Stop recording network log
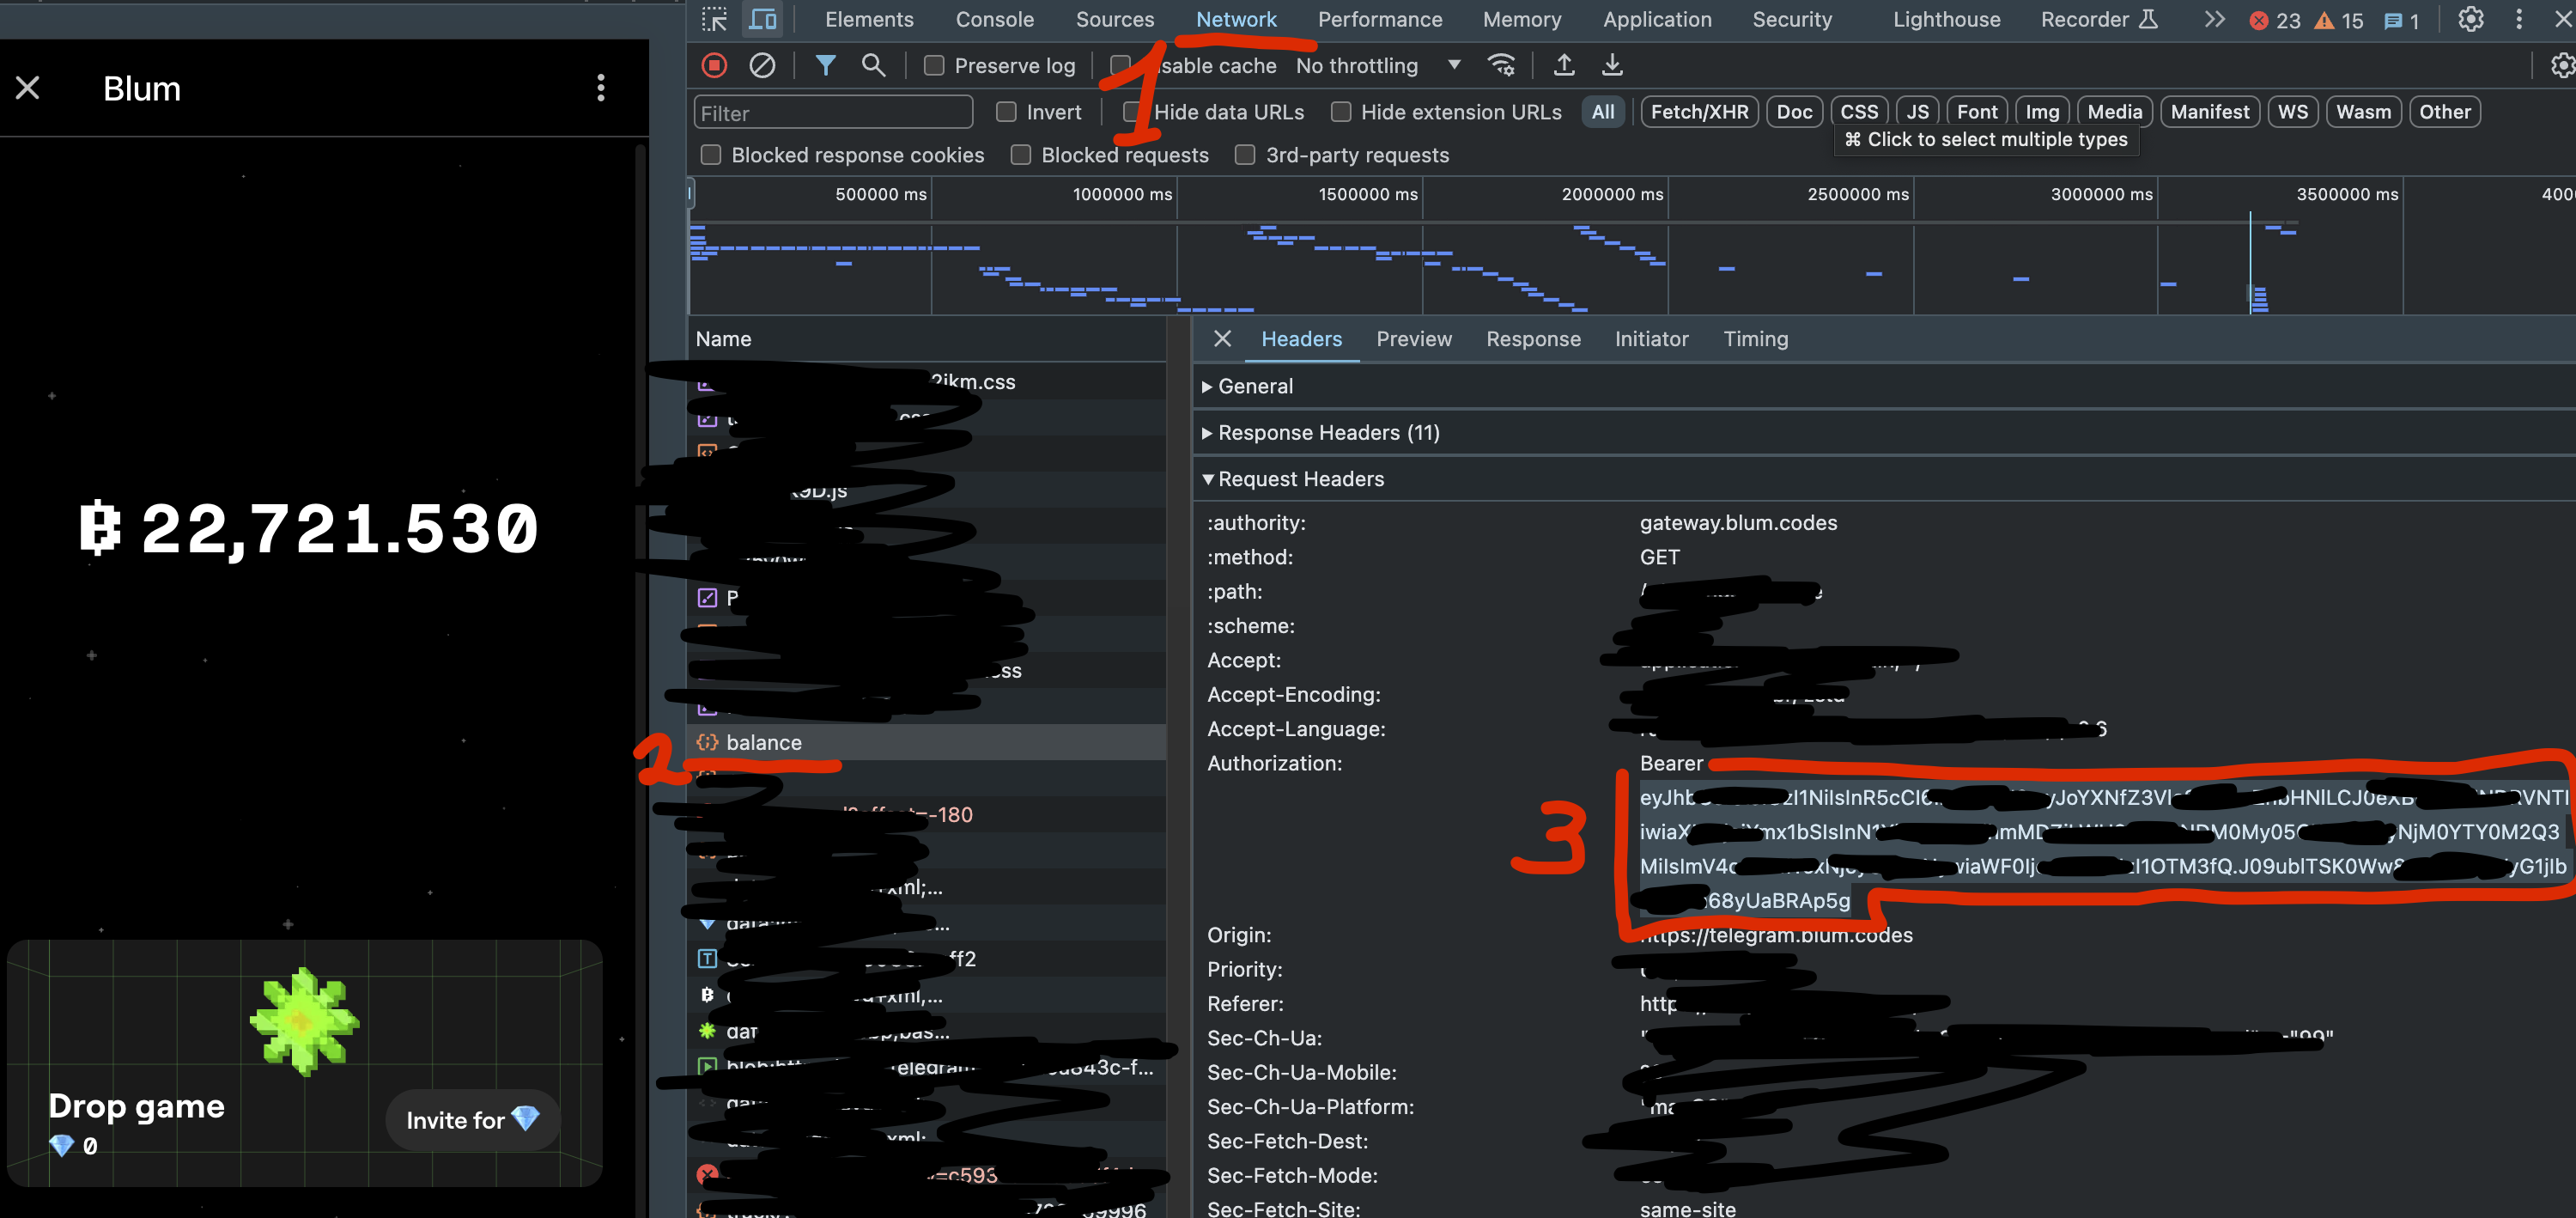The image size is (2576, 1218). click(714, 65)
